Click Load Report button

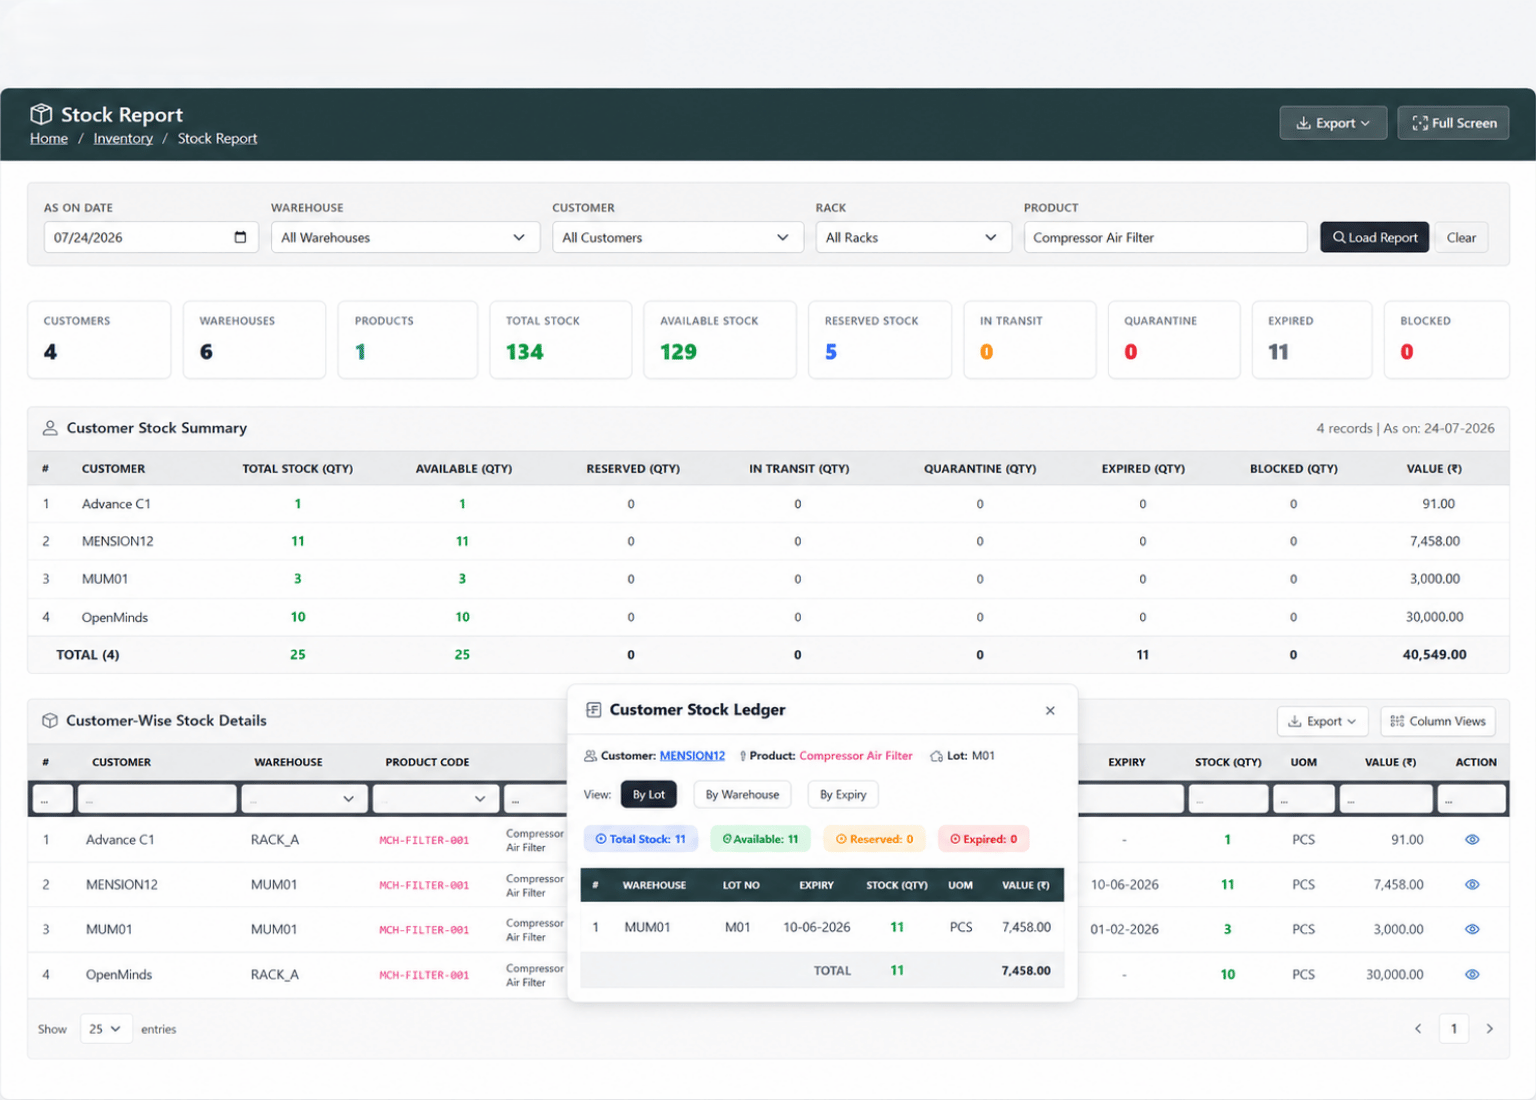point(1374,237)
